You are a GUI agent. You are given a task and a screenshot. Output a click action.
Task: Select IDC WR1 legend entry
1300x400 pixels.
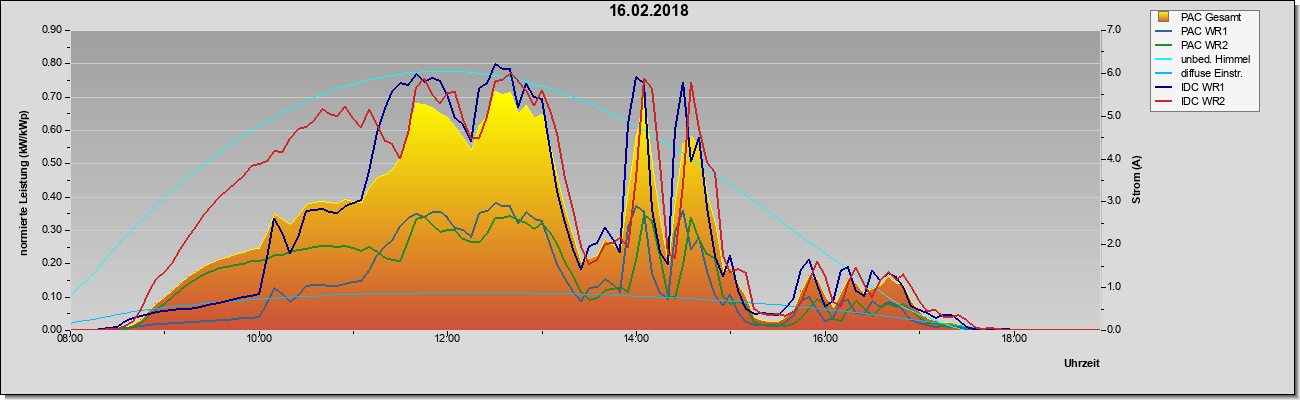[1203, 87]
